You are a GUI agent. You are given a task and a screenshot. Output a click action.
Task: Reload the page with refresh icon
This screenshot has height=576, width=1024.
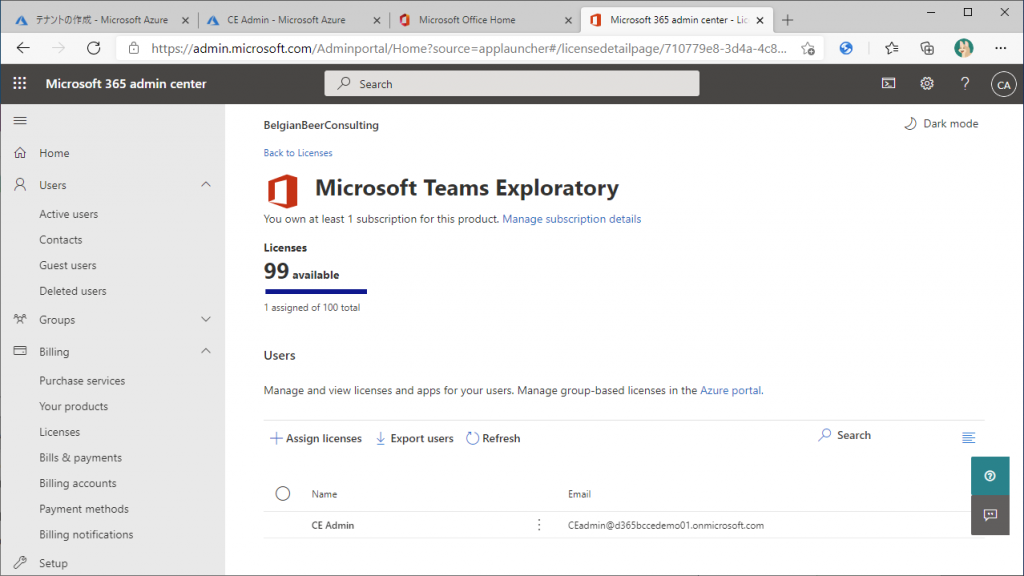coord(94,48)
